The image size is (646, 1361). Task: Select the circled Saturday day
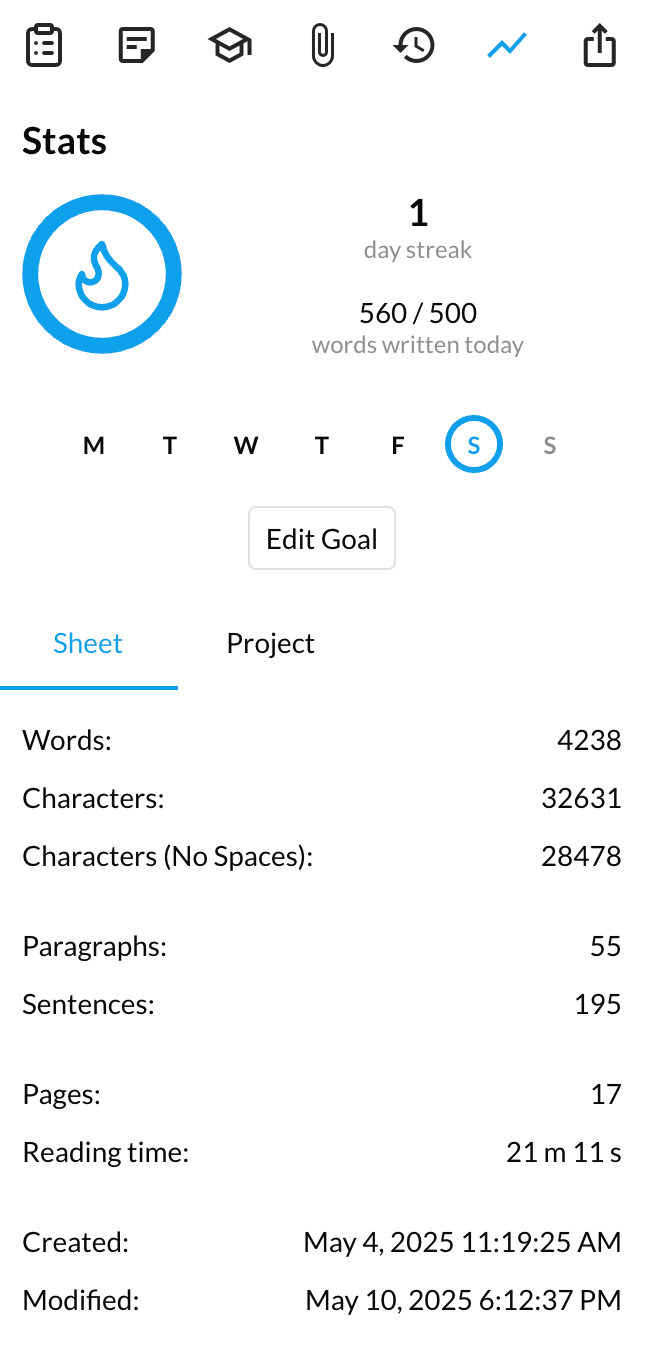point(474,446)
